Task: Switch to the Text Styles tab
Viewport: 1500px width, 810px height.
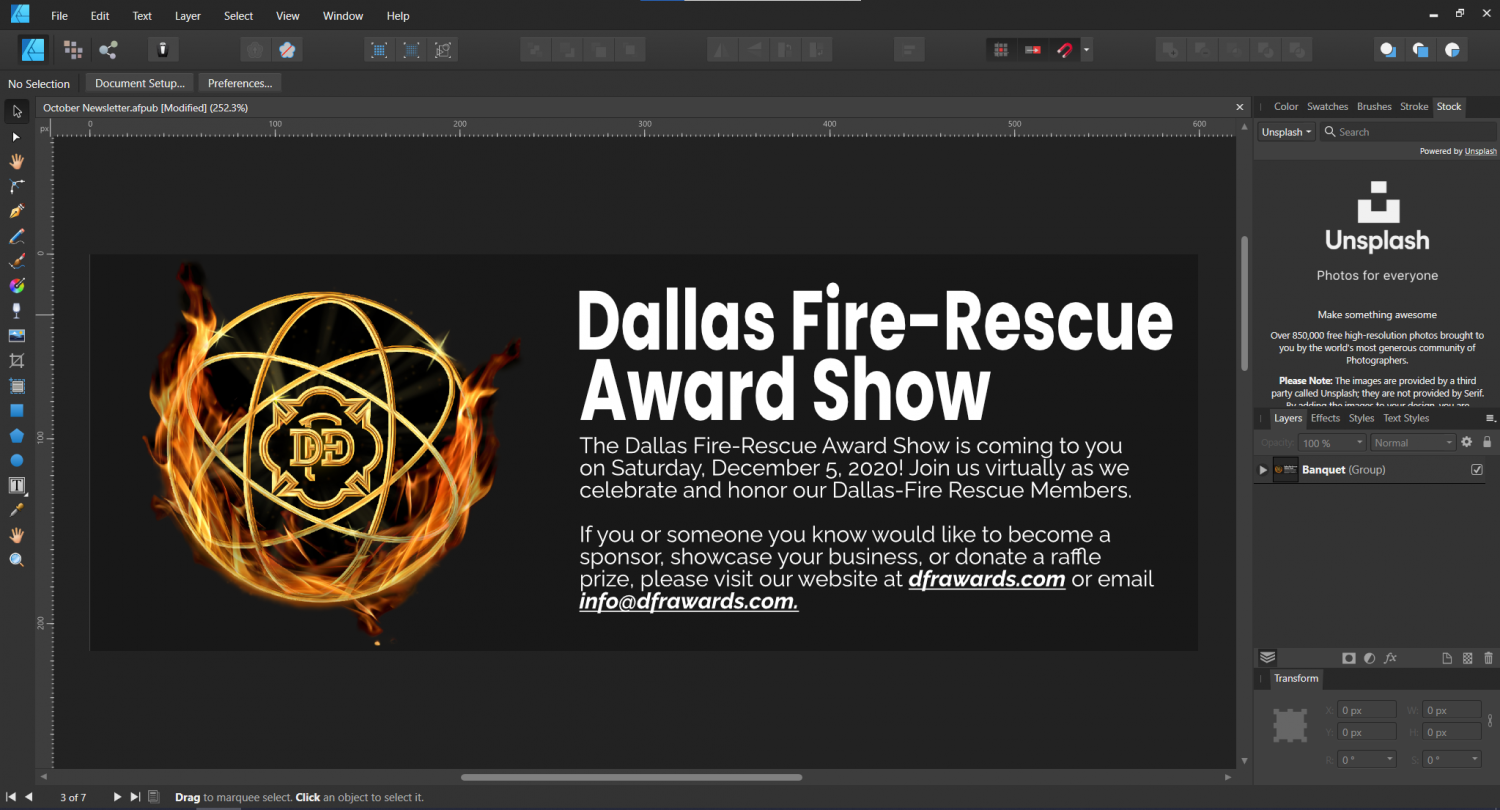Action: coord(1406,418)
